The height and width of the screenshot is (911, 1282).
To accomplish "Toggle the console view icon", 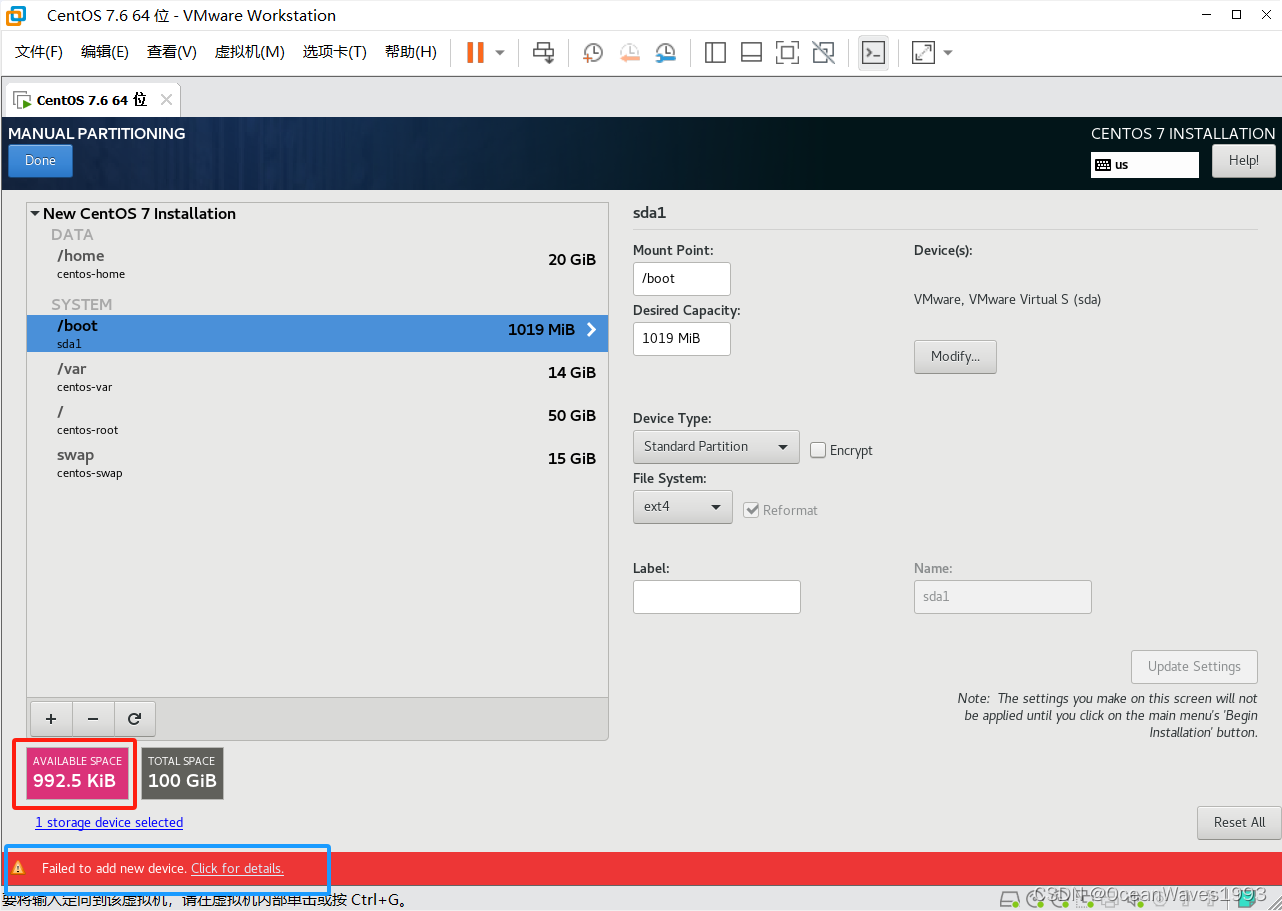I will [x=873, y=53].
